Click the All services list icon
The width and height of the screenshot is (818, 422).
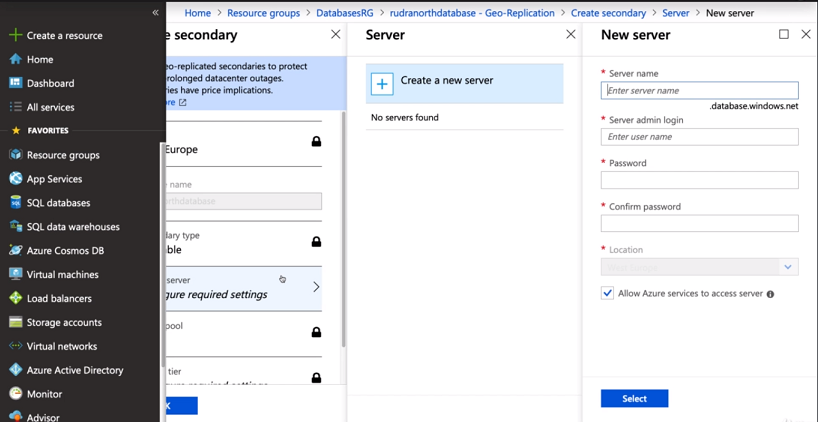[x=16, y=107]
